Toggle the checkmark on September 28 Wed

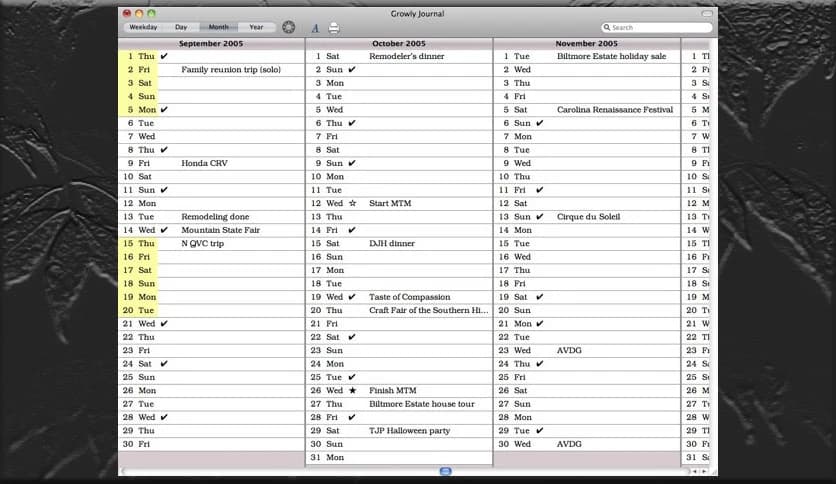[164, 417]
